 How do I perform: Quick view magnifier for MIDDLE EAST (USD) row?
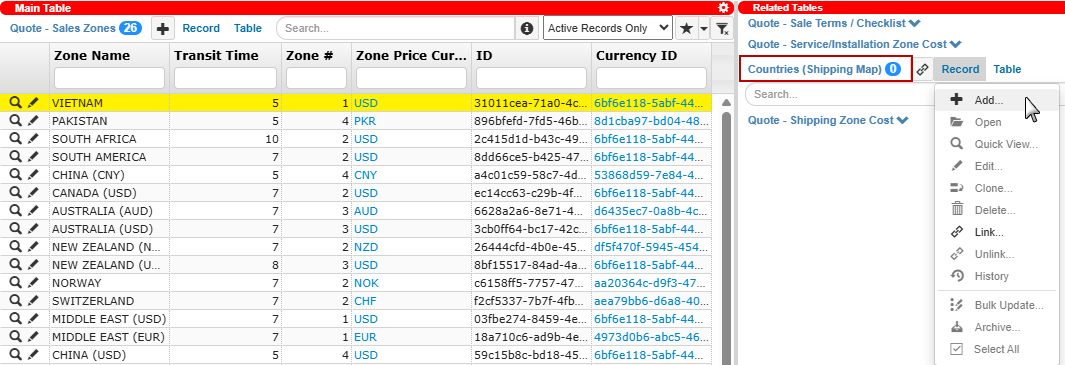(15, 319)
